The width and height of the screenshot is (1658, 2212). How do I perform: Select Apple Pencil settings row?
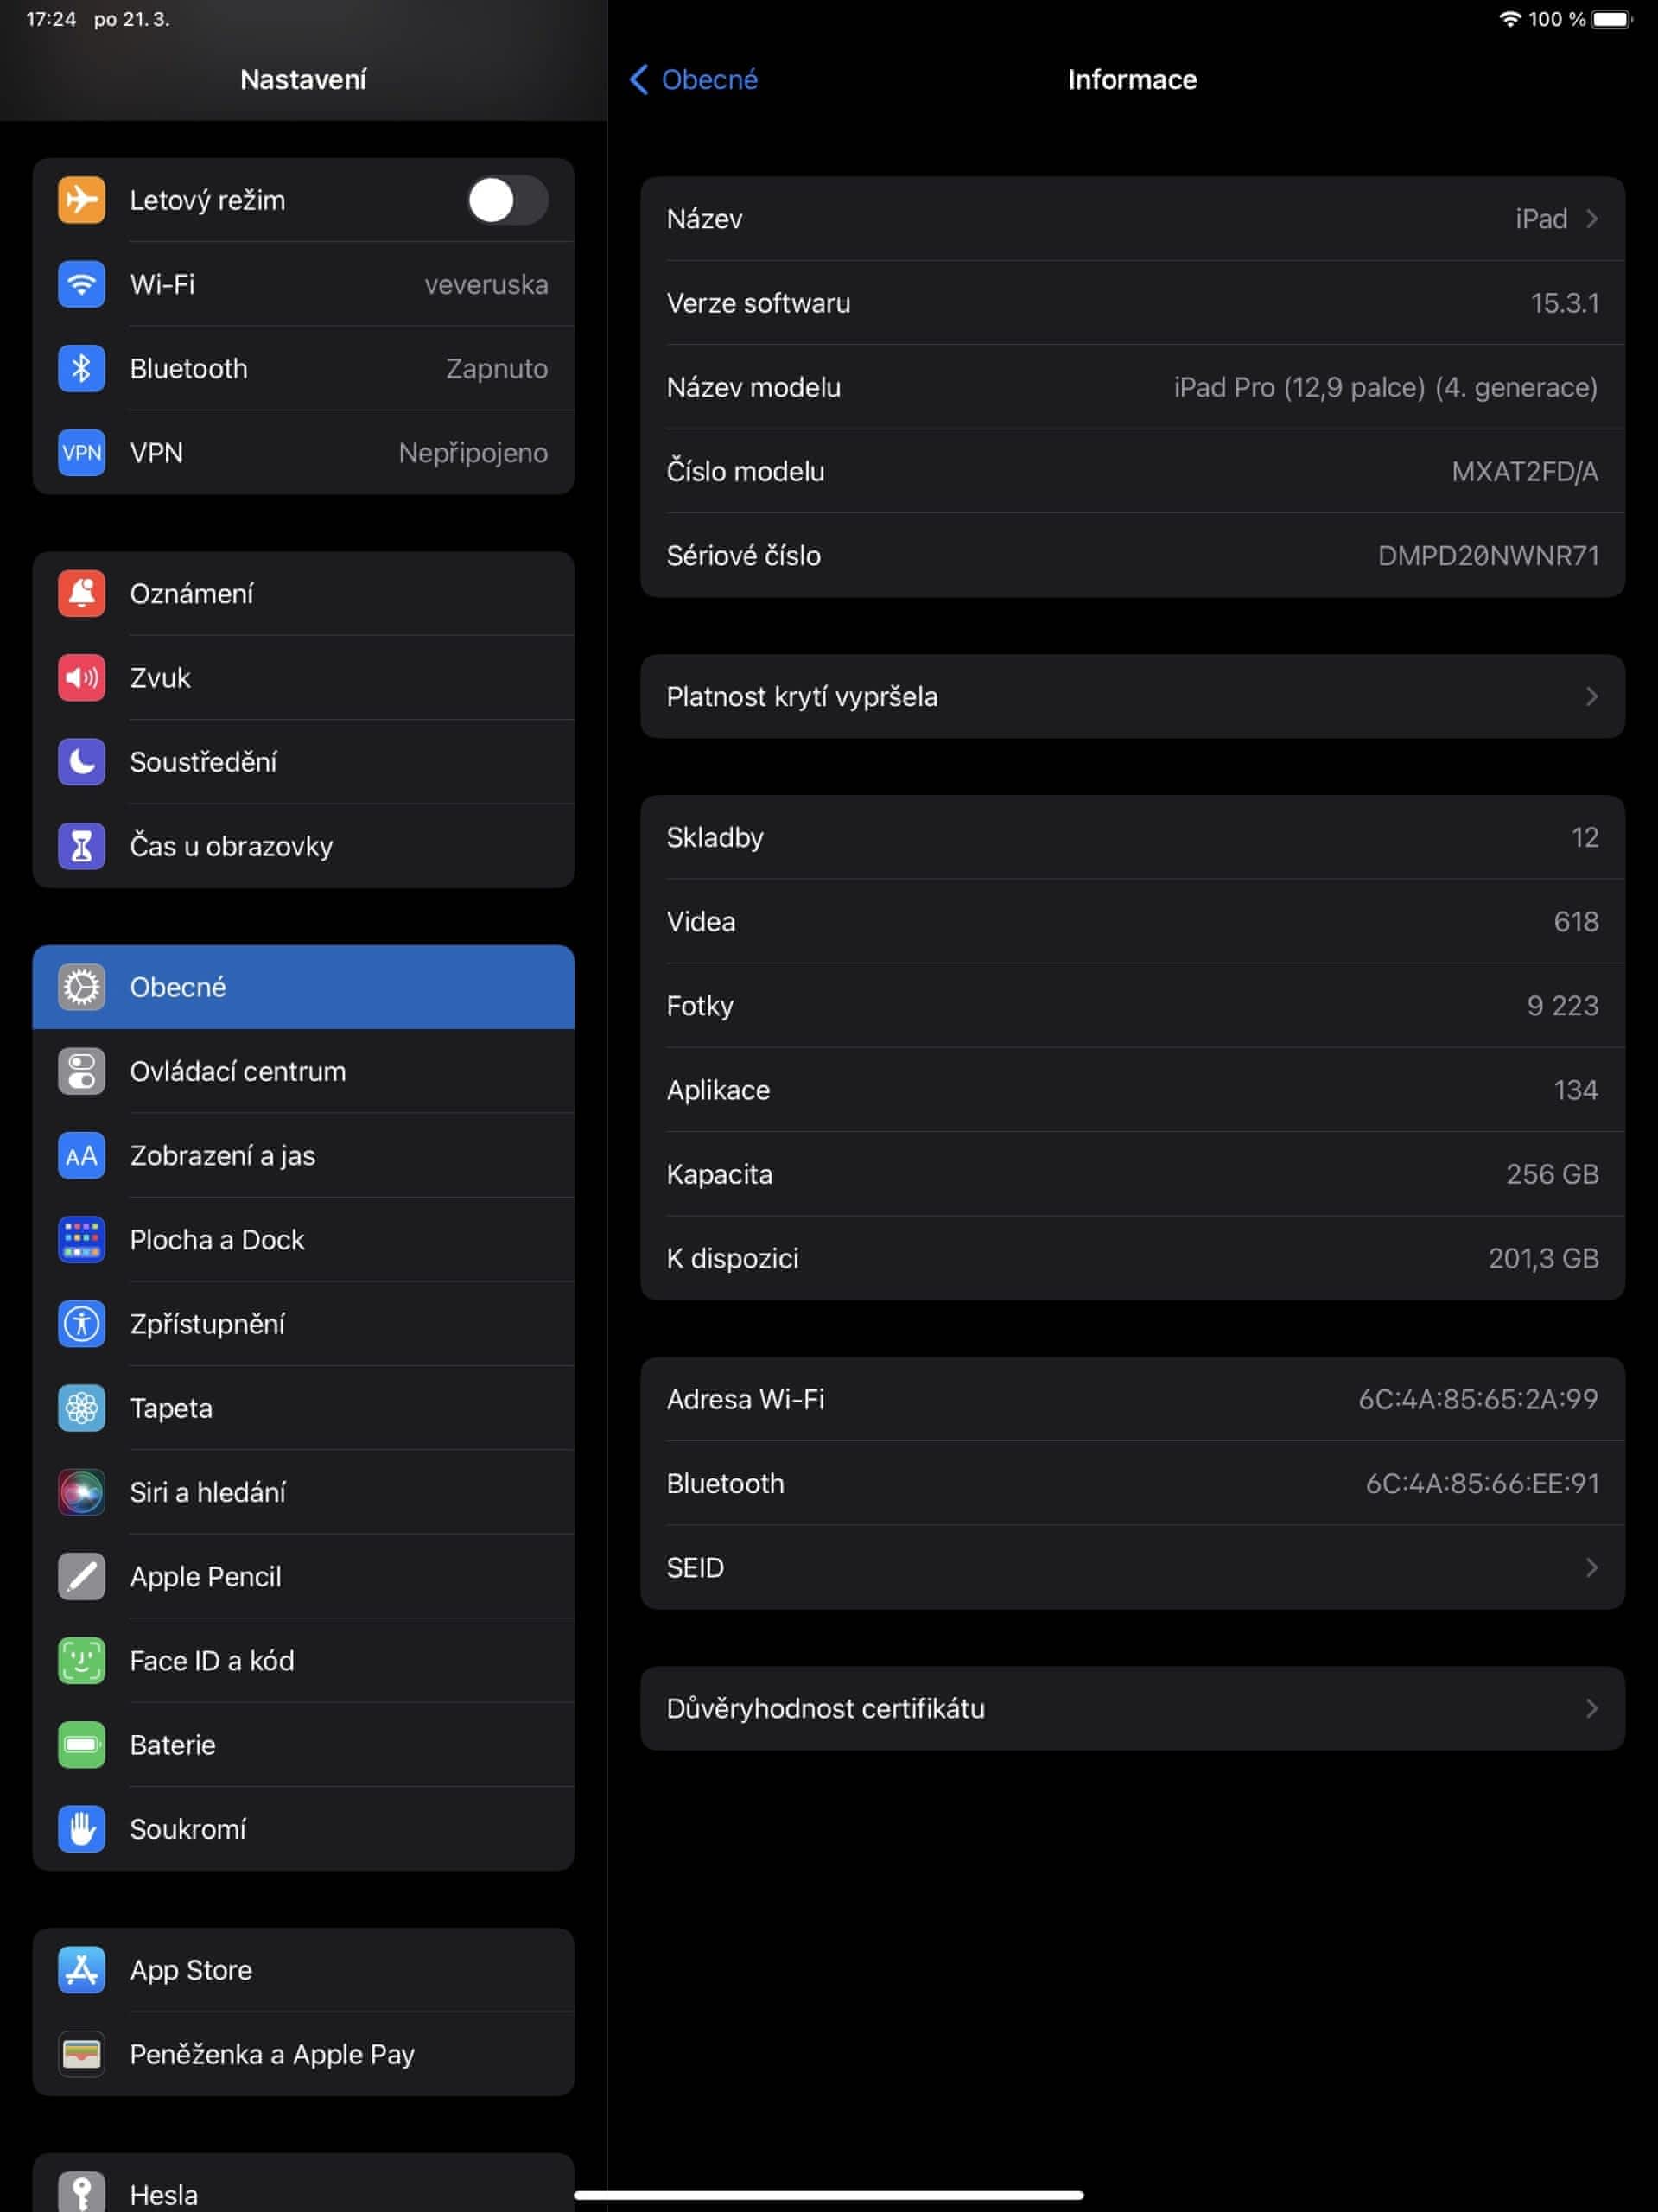[x=303, y=1576]
